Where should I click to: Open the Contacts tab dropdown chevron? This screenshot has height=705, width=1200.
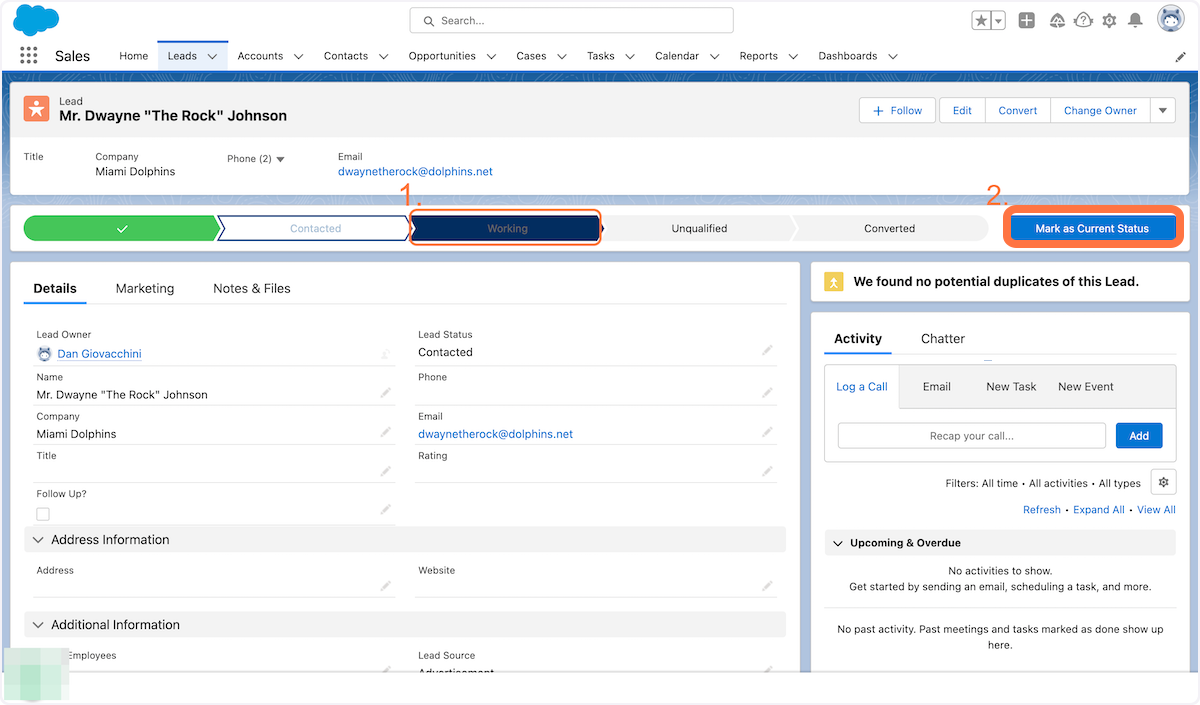pos(383,57)
